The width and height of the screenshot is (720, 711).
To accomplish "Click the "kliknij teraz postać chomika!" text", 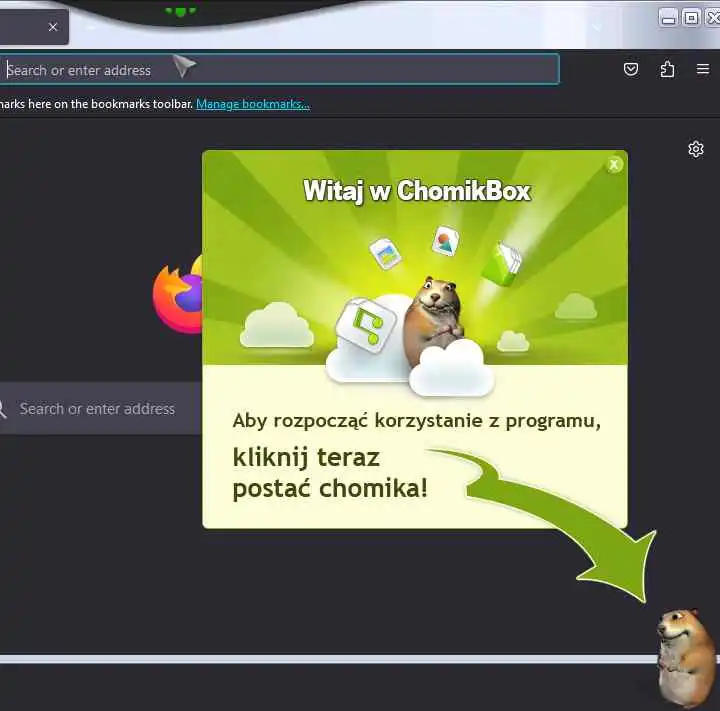I will (x=330, y=473).
